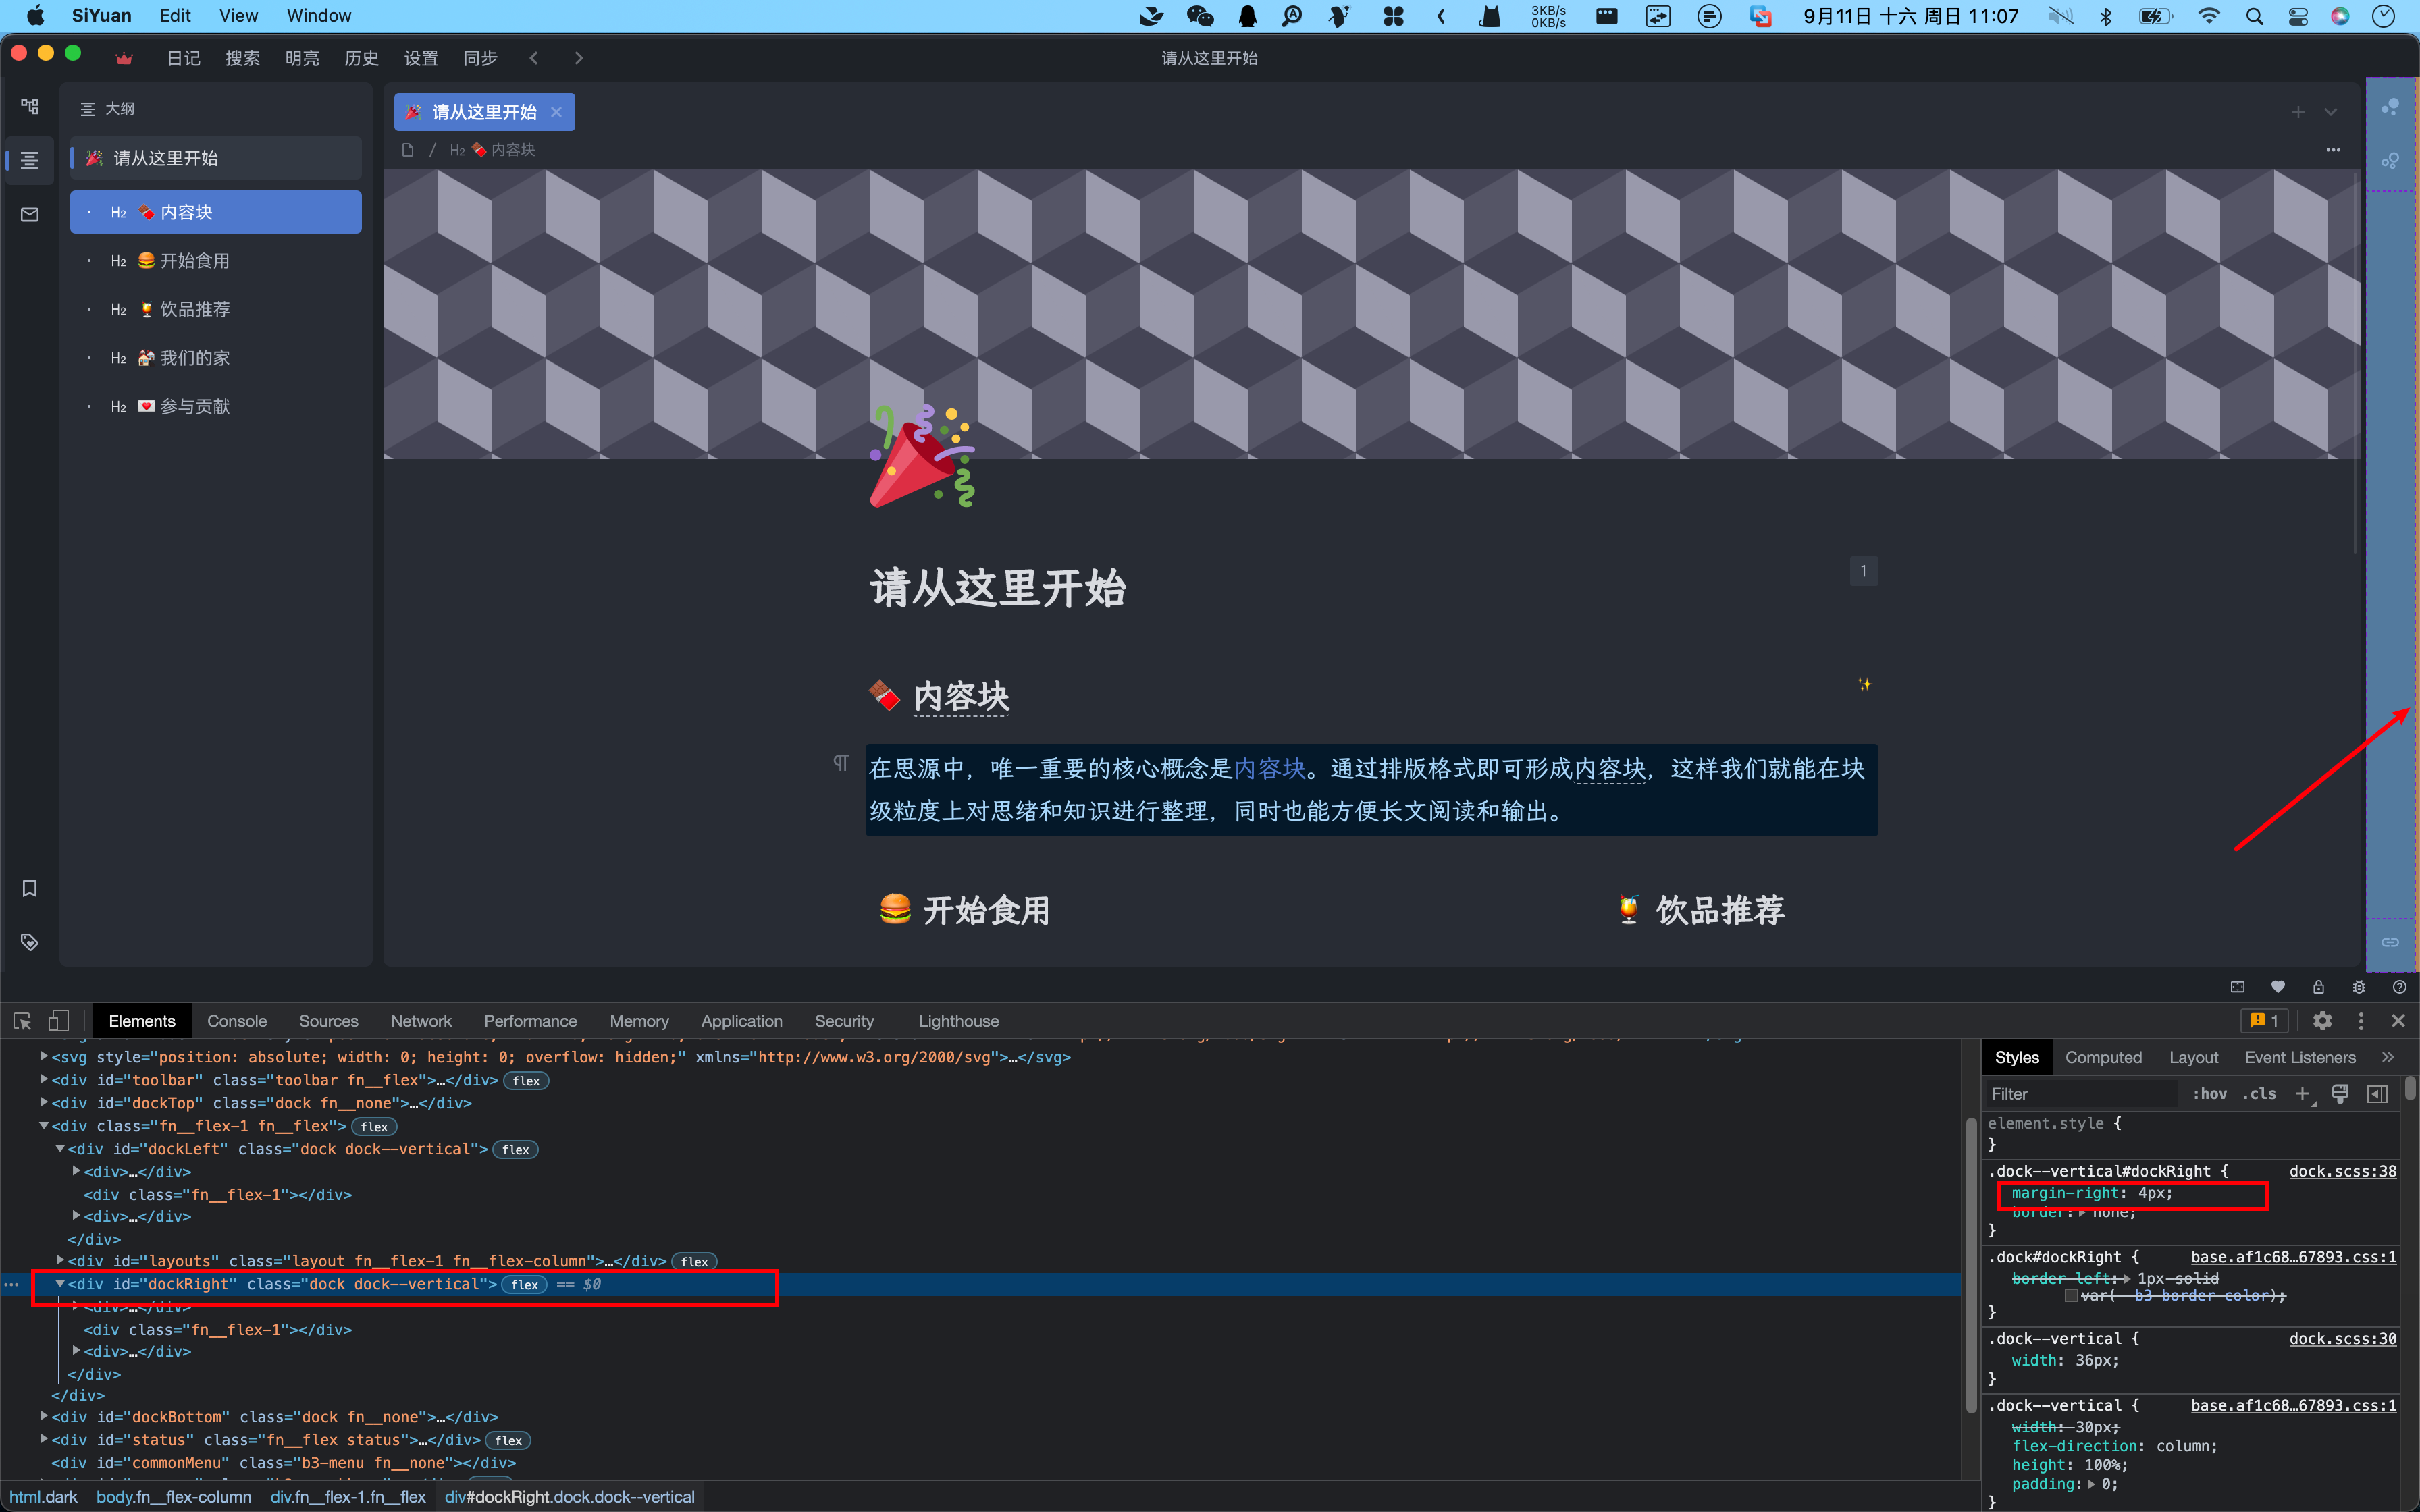Image resolution: width=2420 pixels, height=1512 pixels.
Task: Open the outline dock icon
Action: point(29,160)
